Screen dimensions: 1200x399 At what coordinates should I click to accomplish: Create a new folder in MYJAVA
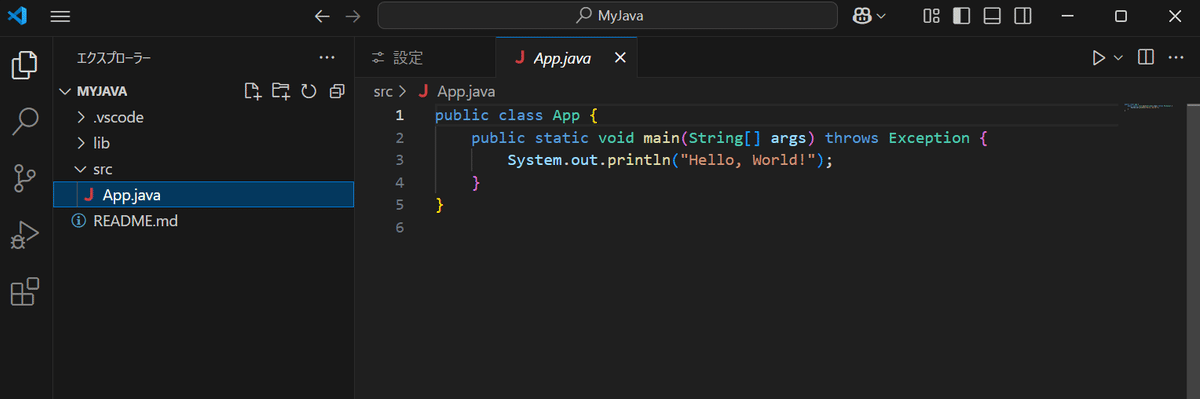point(281,91)
